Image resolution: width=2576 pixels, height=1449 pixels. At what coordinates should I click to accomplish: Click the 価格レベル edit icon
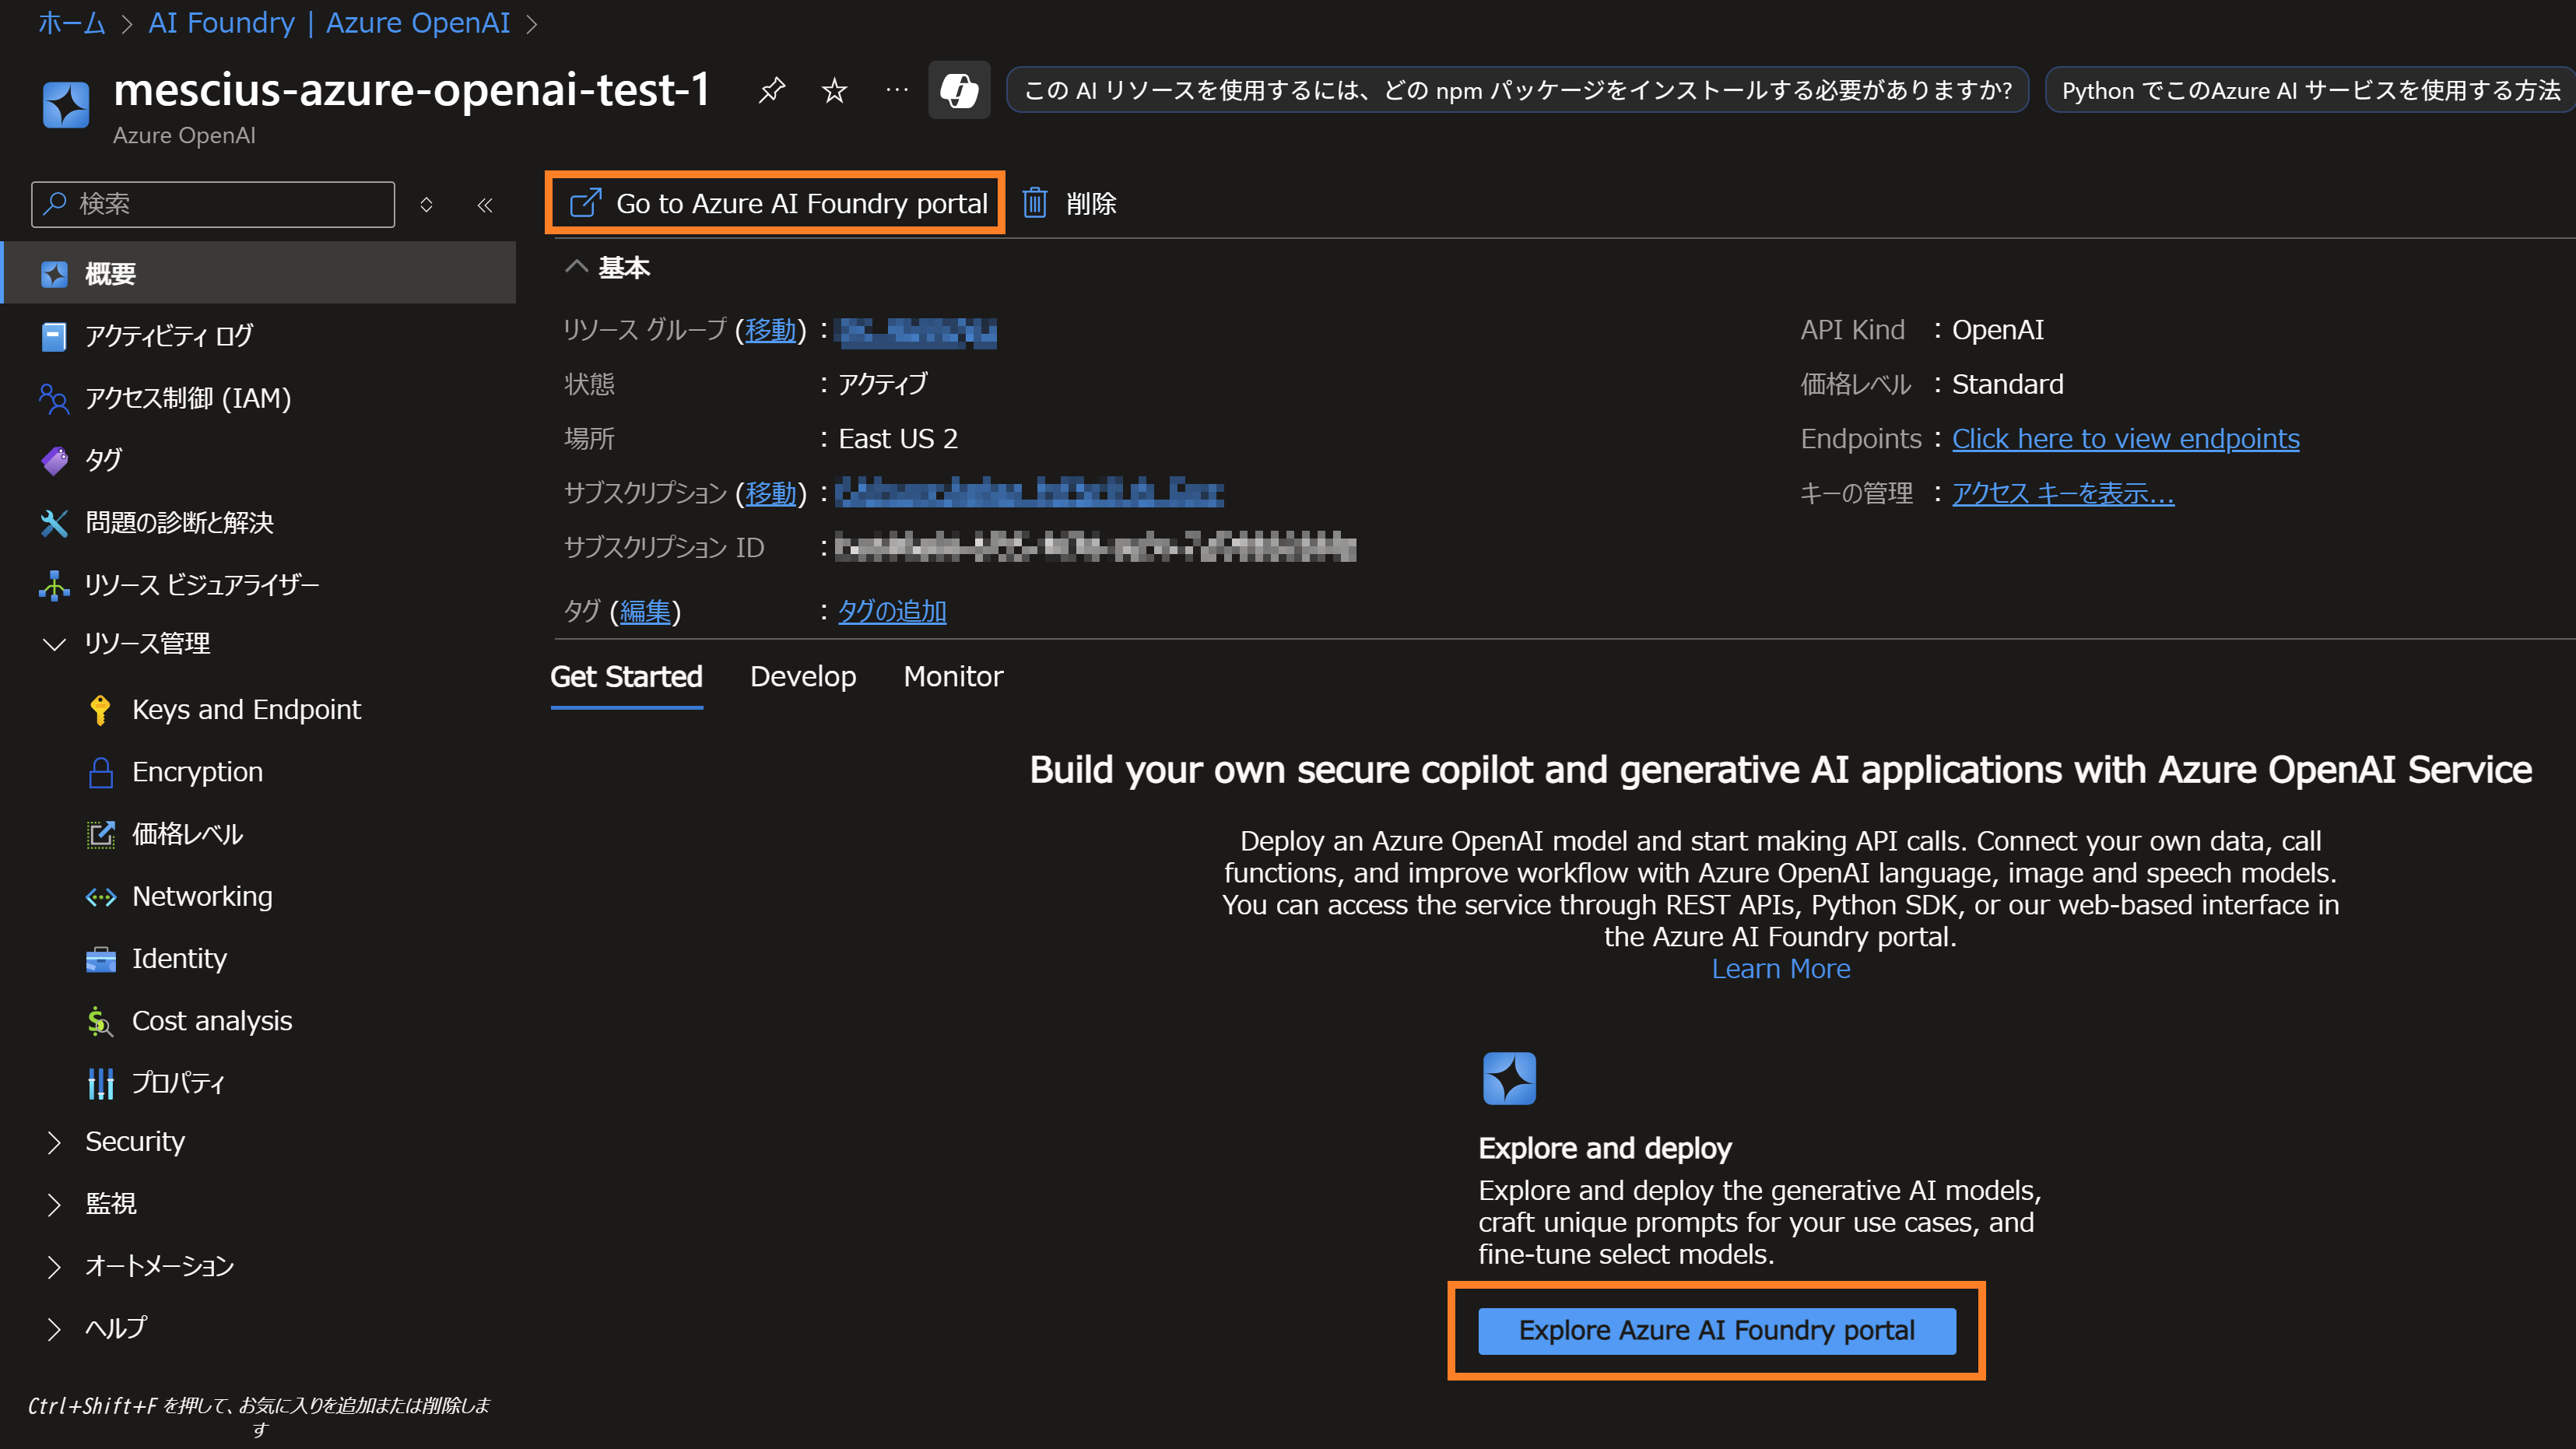(x=100, y=834)
